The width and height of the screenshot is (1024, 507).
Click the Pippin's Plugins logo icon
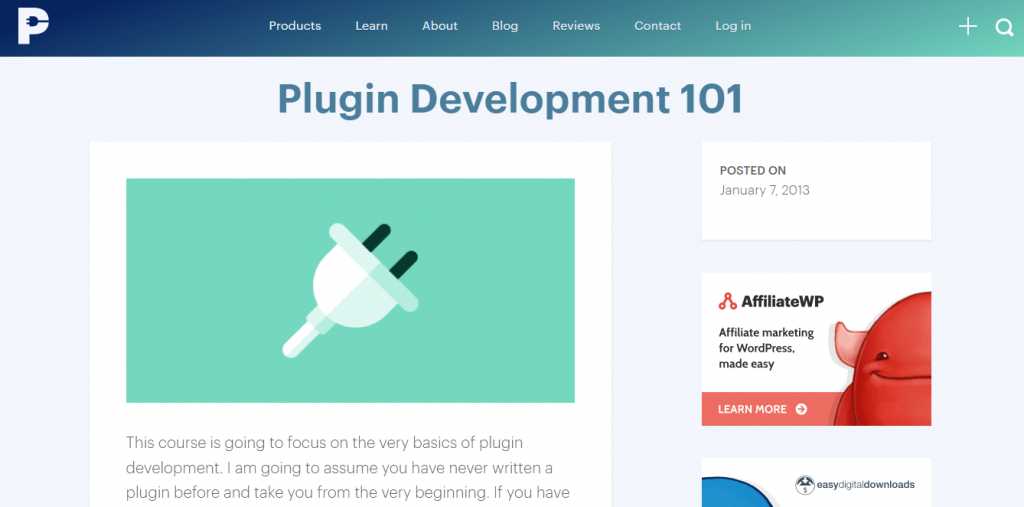point(33,27)
